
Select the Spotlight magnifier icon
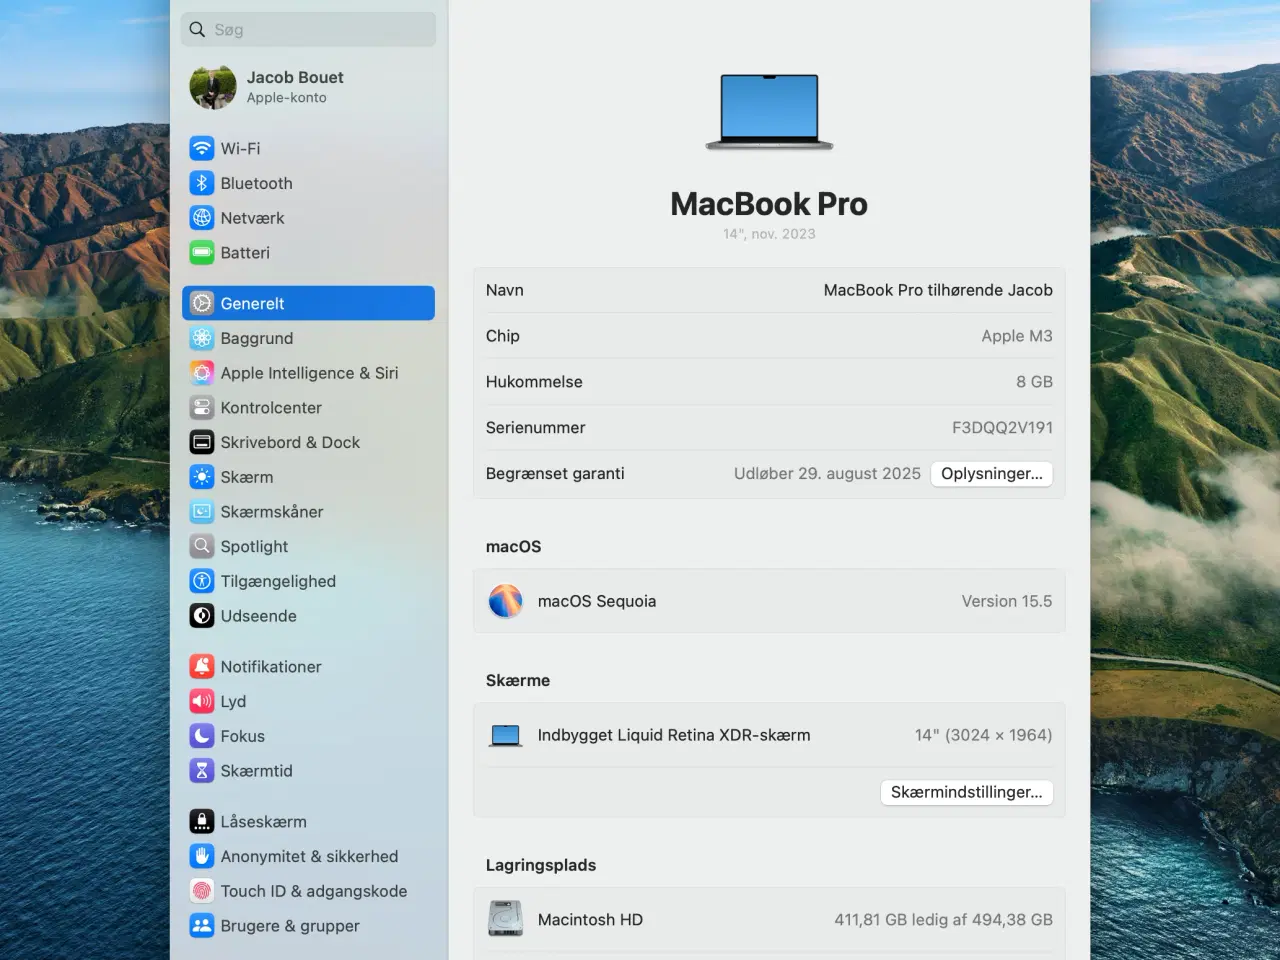[x=202, y=546]
